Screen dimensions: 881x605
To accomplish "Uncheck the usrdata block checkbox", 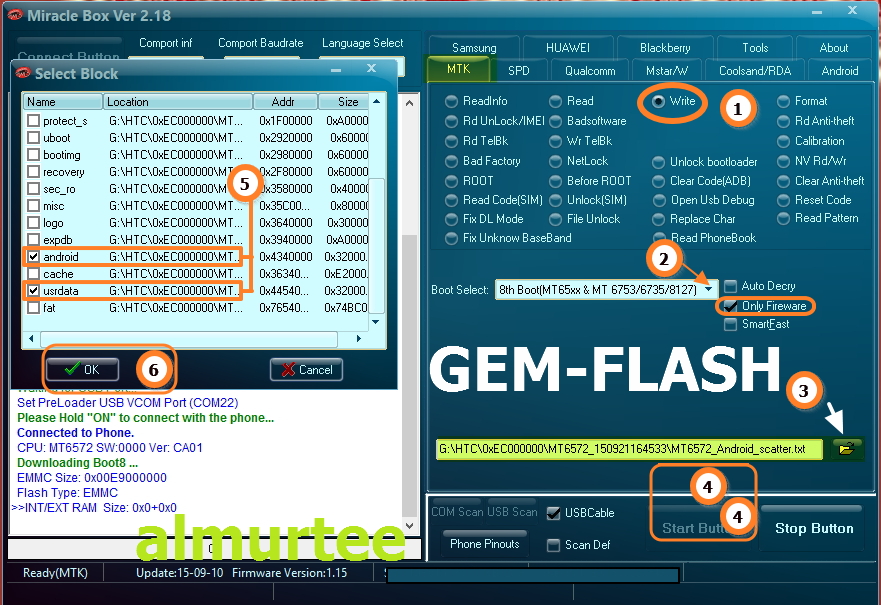I will coord(34,290).
